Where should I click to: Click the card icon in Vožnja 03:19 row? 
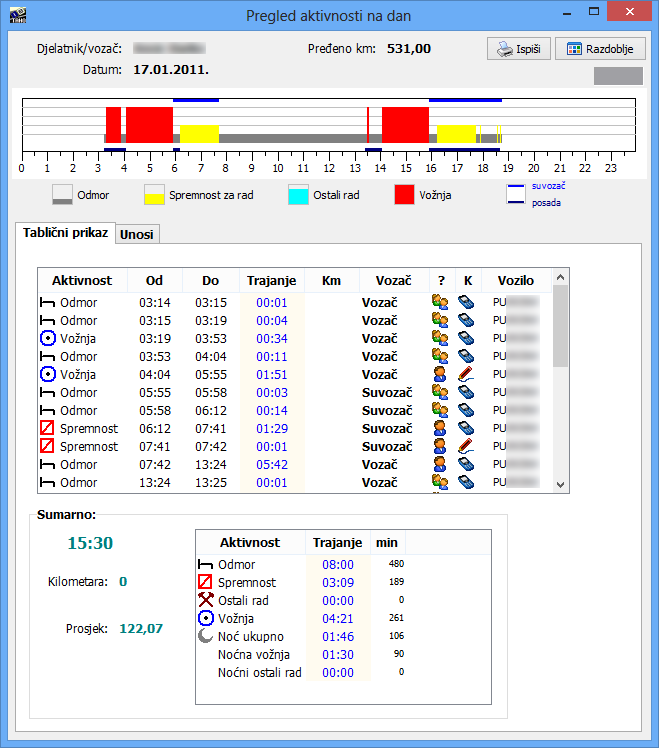(x=466, y=338)
